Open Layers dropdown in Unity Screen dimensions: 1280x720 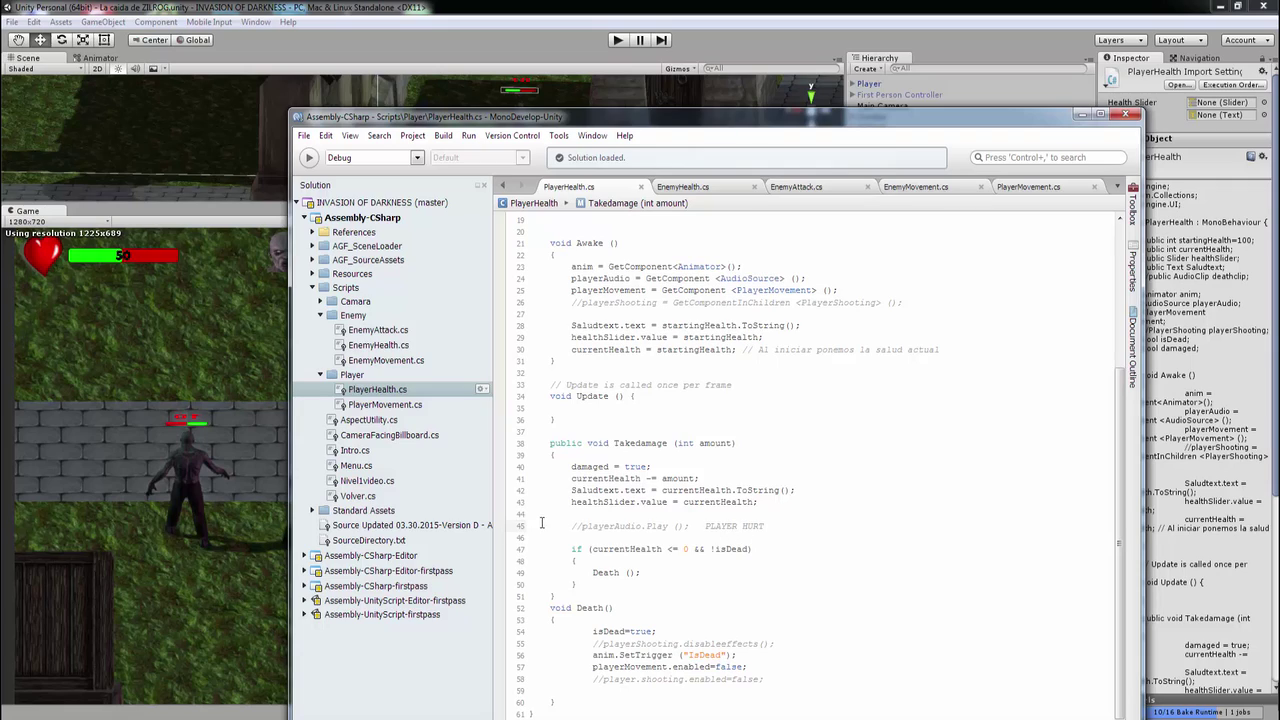tap(1120, 40)
